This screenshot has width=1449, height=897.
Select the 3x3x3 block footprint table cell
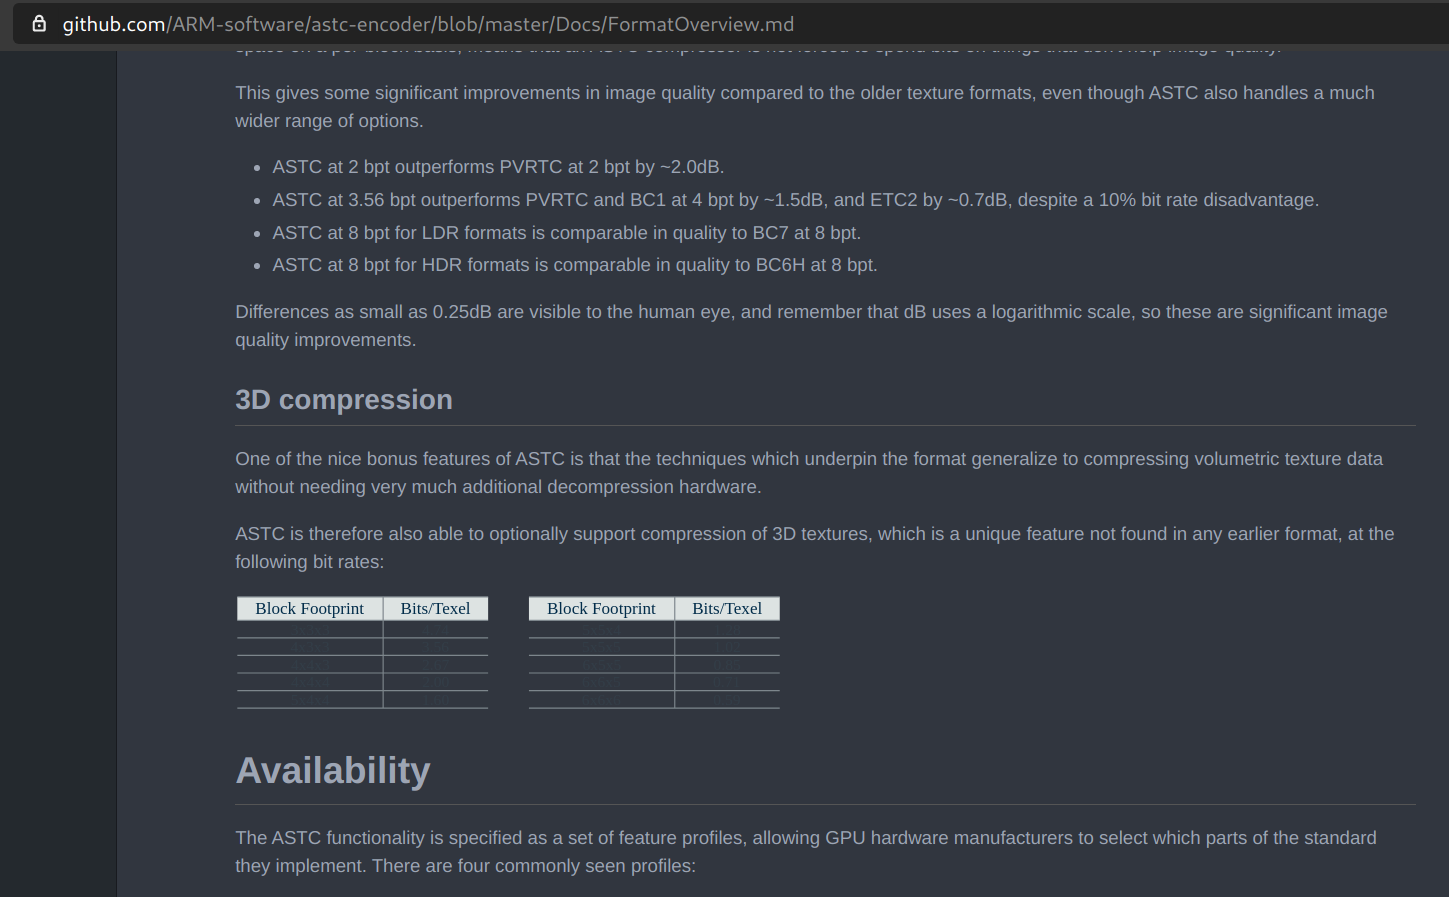(x=312, y=630)
